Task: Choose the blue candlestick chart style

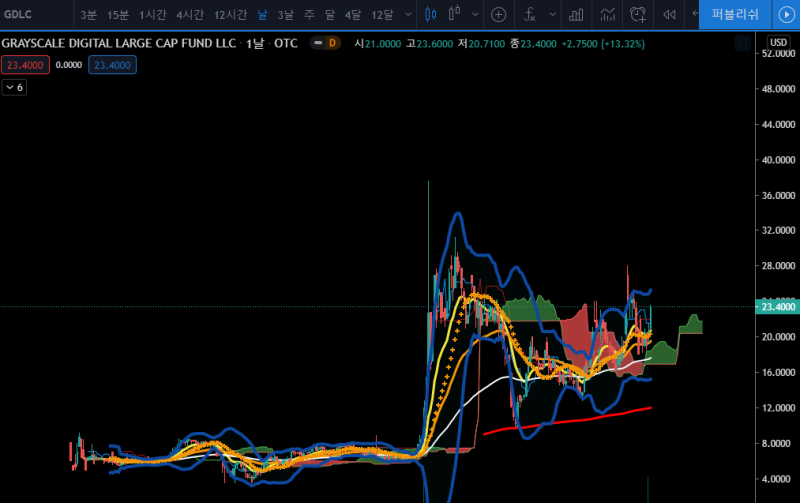Action: point(431,14)
